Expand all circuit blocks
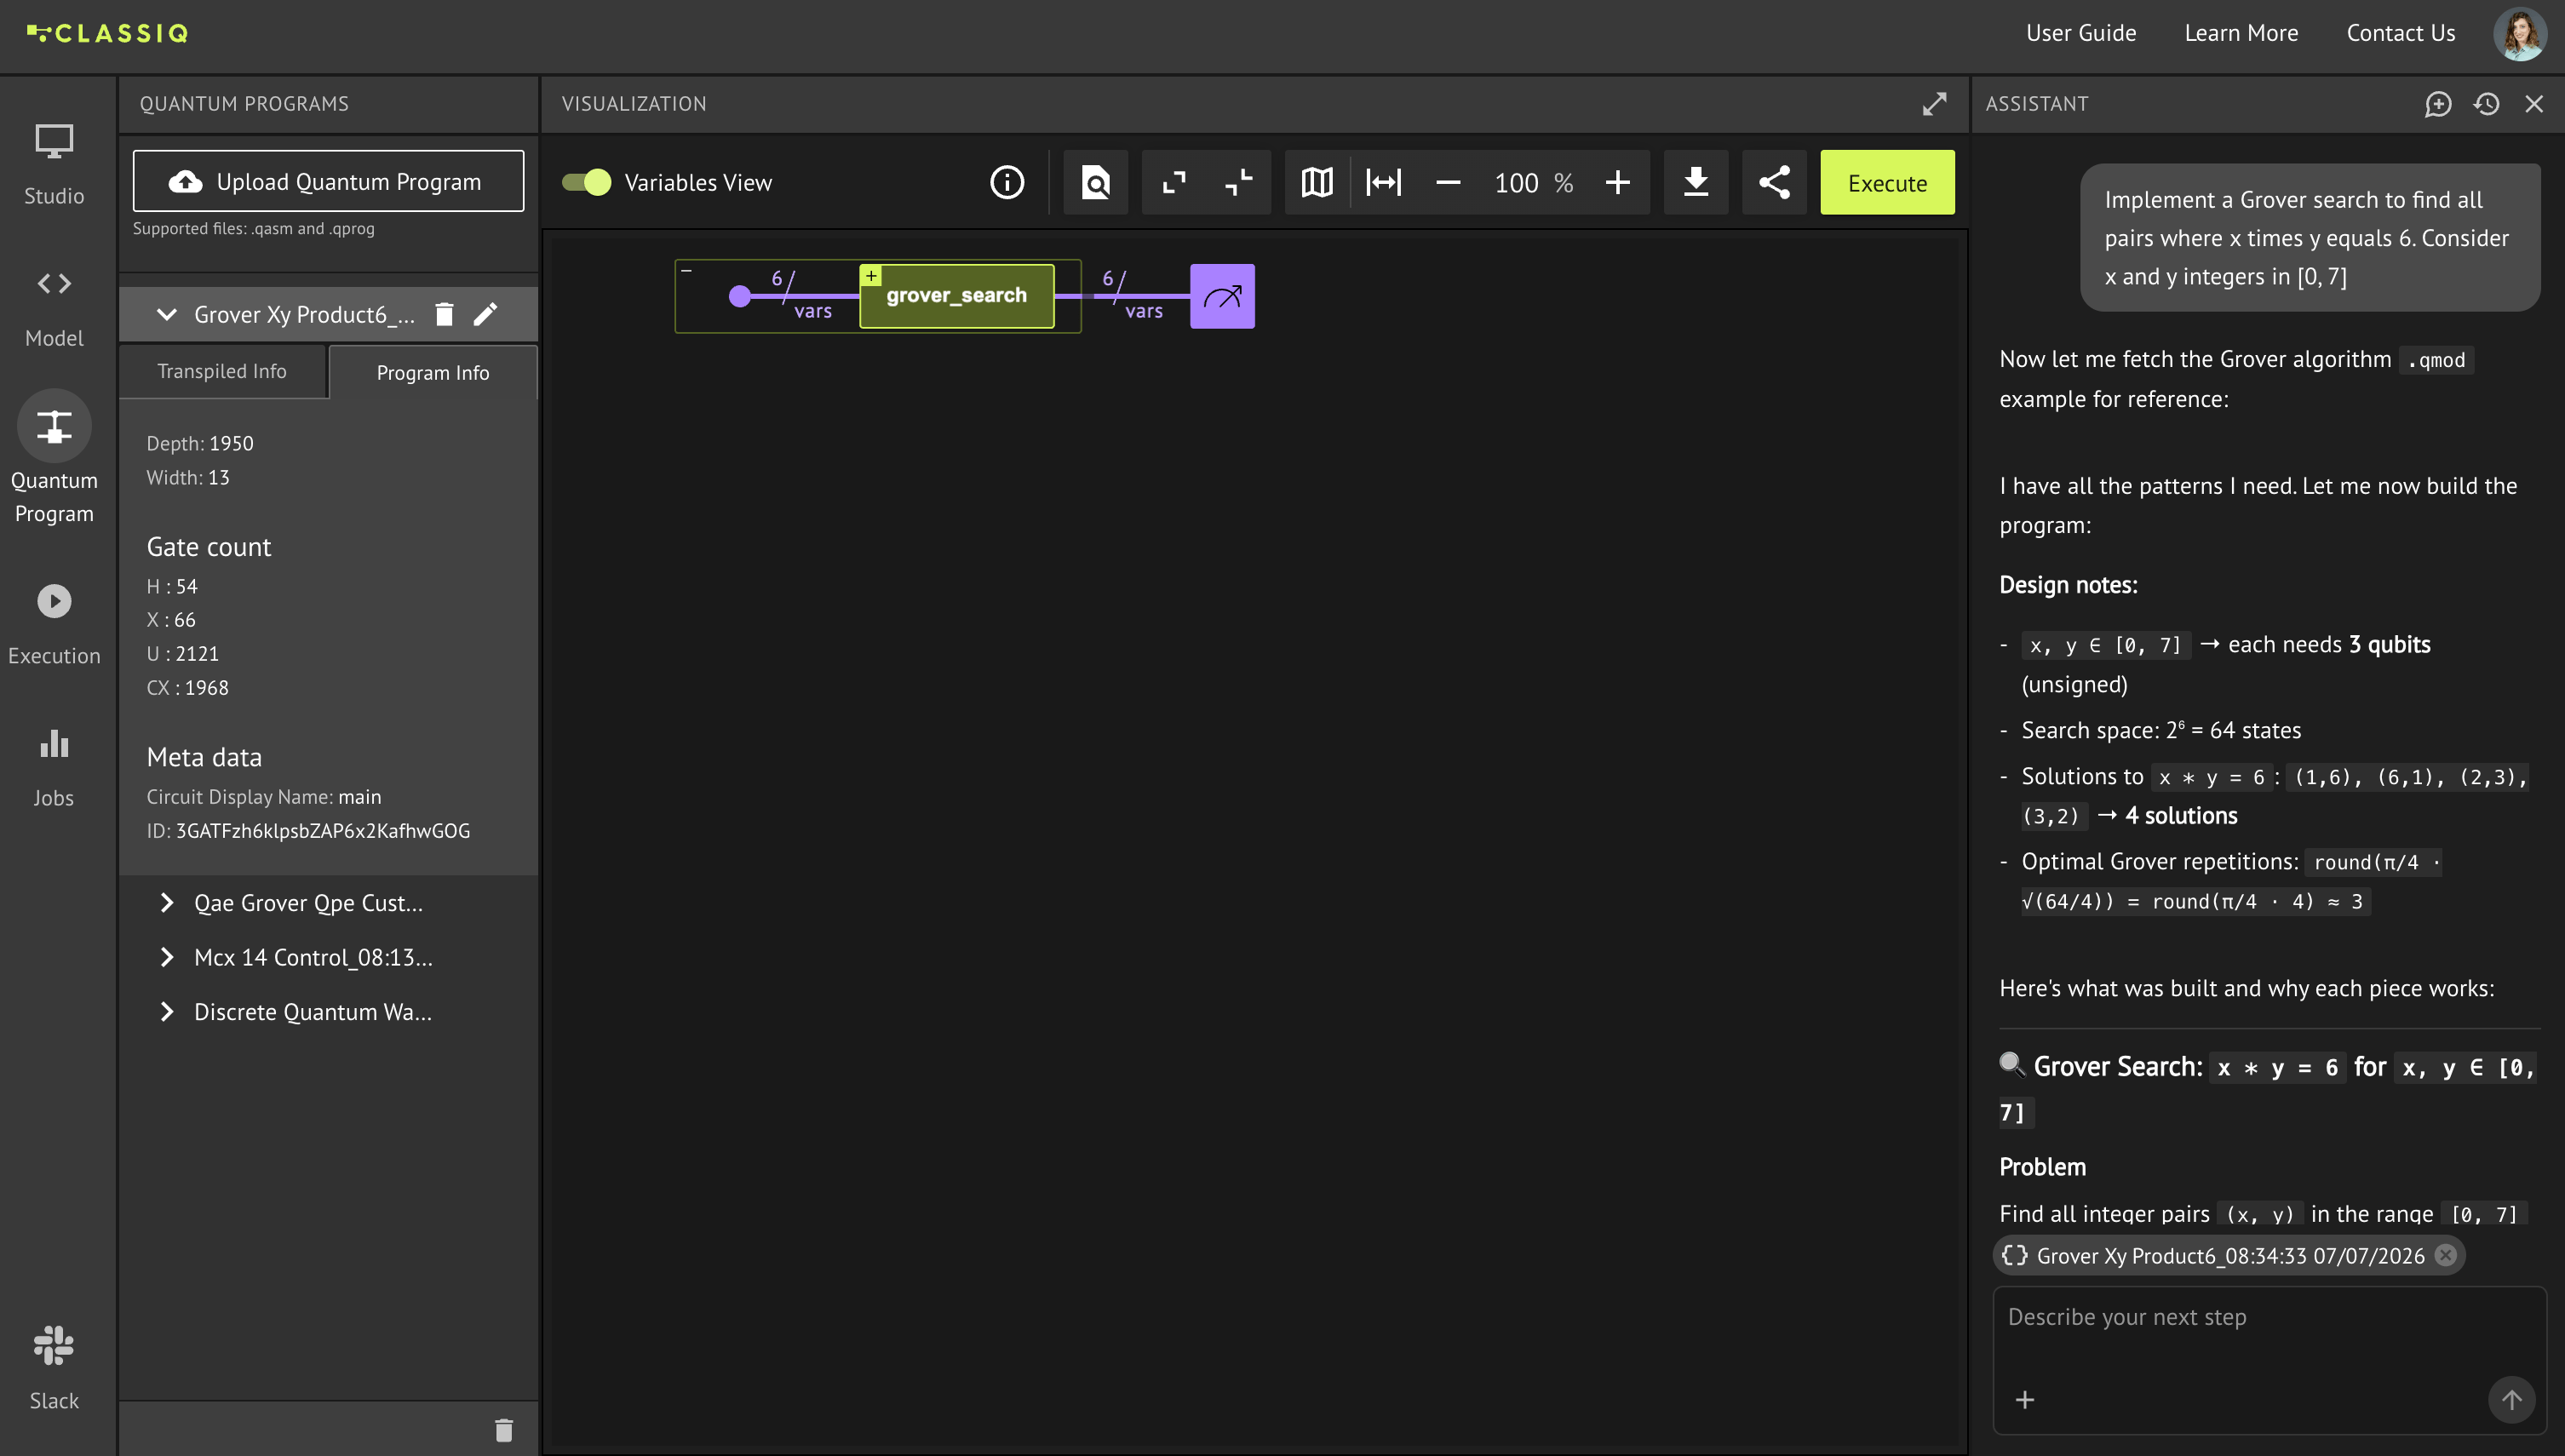This screenshot has height=1456, width=2565. click(1174, 182)
